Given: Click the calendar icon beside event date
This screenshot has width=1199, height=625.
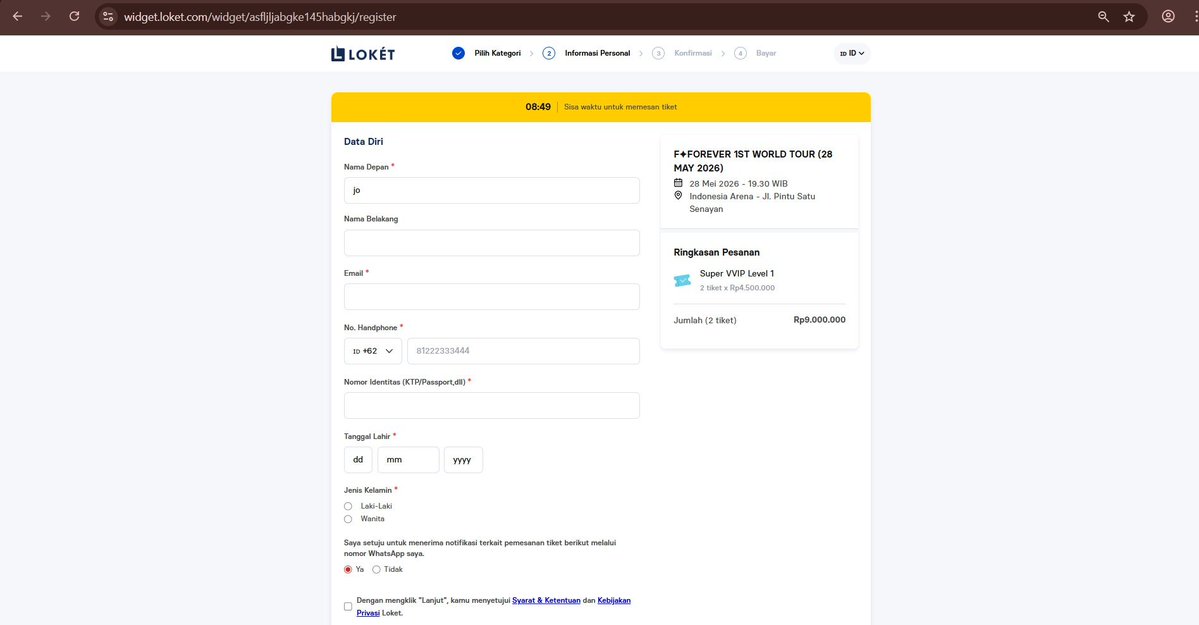Looking at the screenshot, I should pyautogui.click(x=677, y=183).
